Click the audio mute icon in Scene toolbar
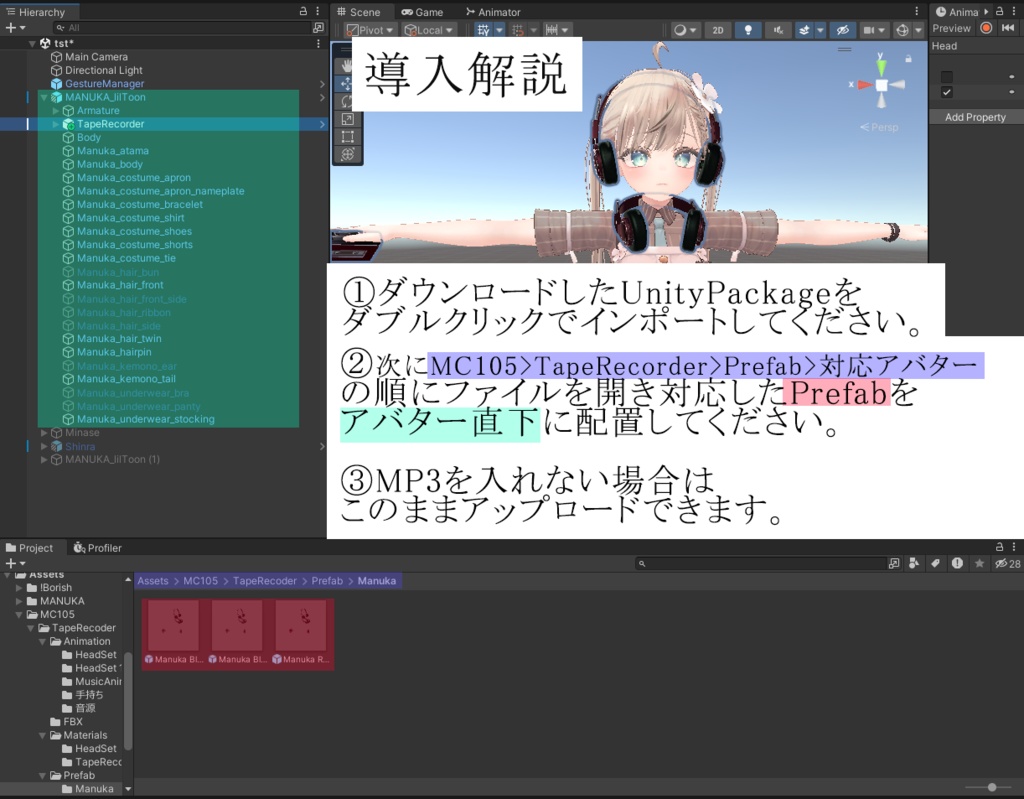The height and width of the screenshot is (799, 1024). (x=780, y=30)
